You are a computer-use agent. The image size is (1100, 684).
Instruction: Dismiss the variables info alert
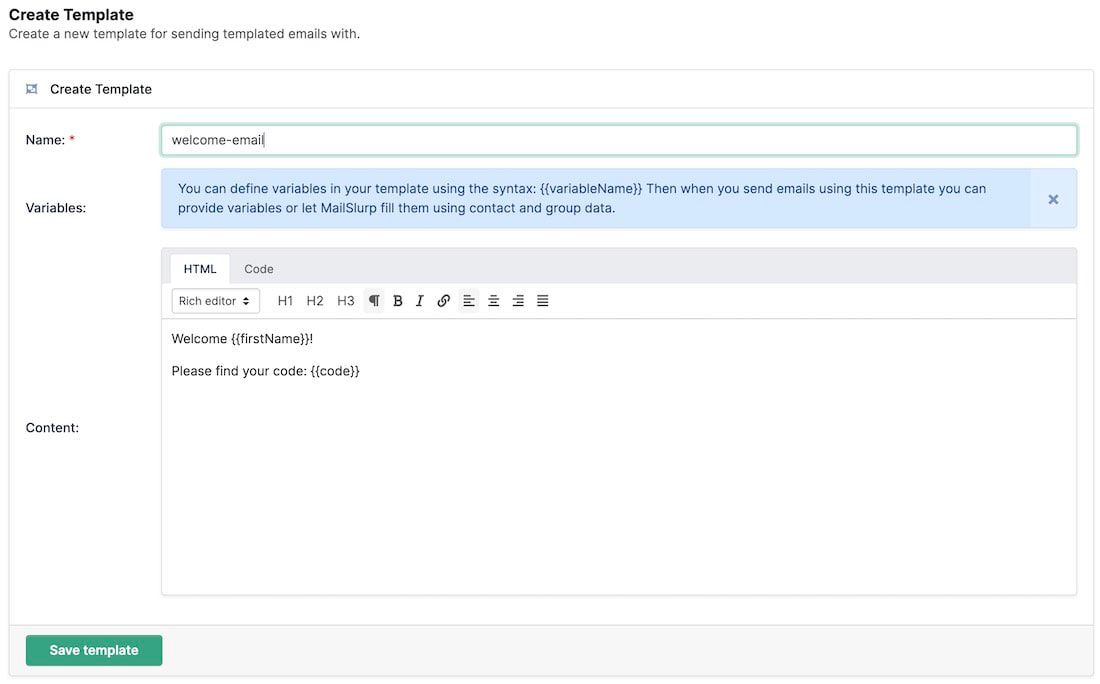coord(1053,199)
